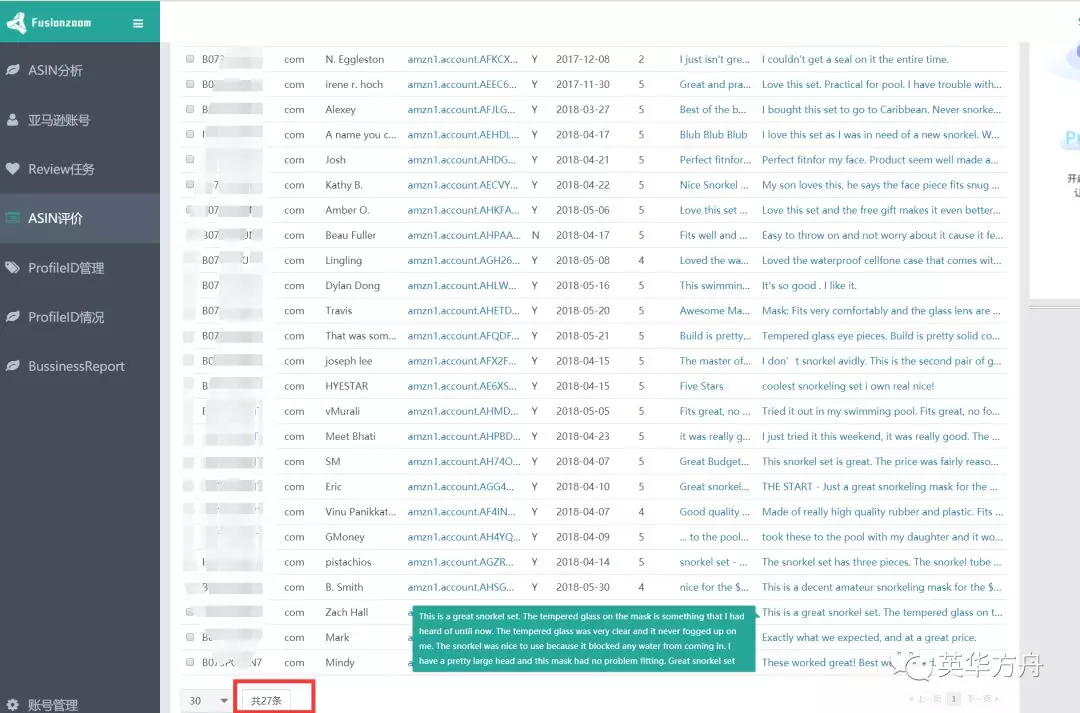The height and width of the screenshot is (713, 1080).
Task: Open amzn1.account.AHPAA... profile link
Action: coord(464,235)
